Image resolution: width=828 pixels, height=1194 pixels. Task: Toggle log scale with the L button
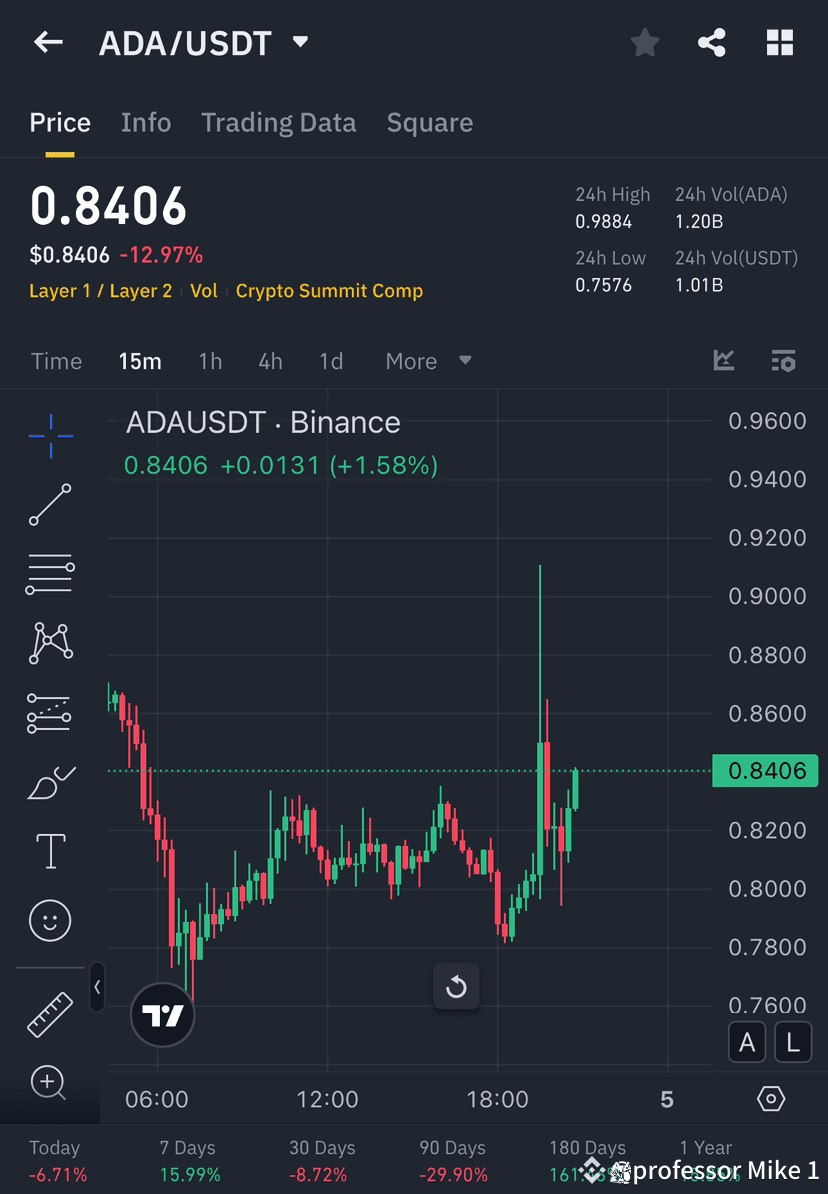(x=793, y=1042)
